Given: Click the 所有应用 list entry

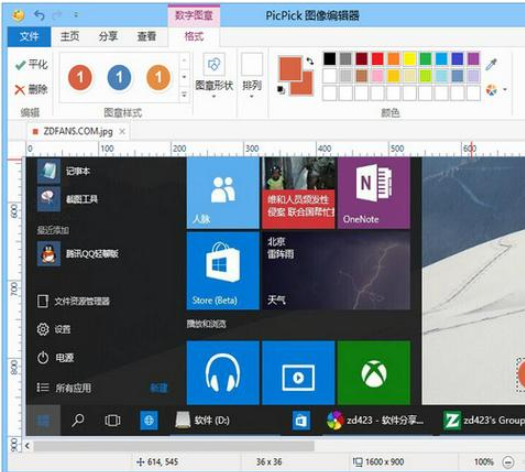Looking at the screenshot, I should click(64, 388).
